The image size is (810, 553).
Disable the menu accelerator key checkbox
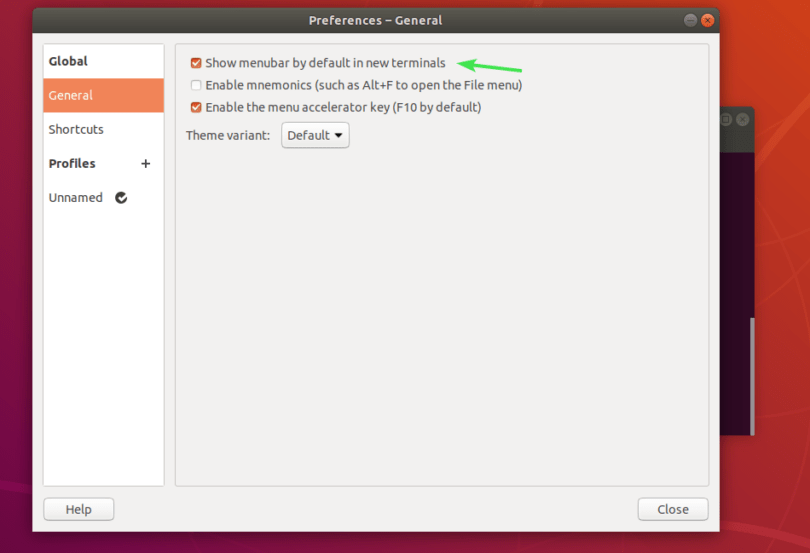[x=196, y=107]
